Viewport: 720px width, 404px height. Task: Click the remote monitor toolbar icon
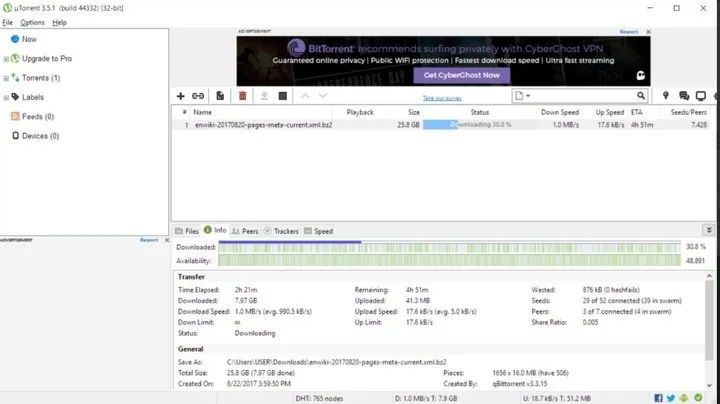701,95
